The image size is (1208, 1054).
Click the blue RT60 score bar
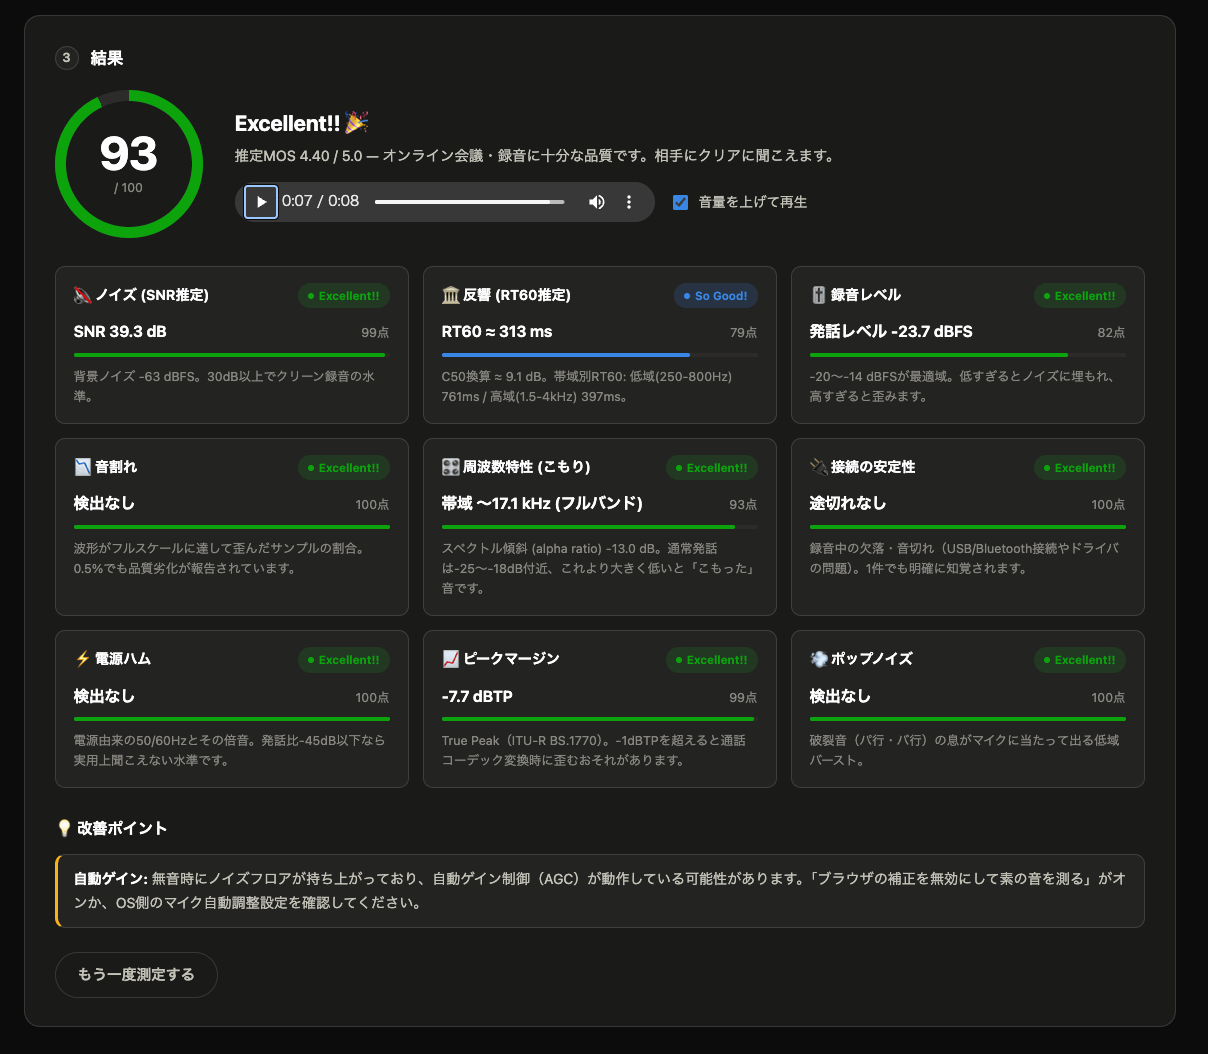[x=566, y=355]
